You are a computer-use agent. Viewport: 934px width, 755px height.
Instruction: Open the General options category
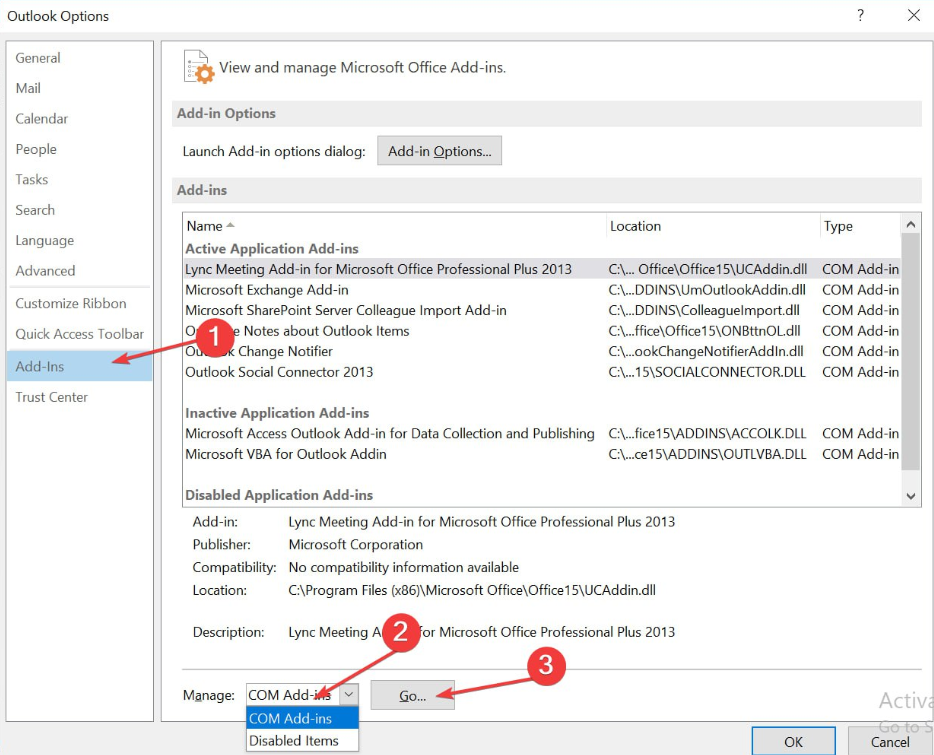(x=38, y=58)
